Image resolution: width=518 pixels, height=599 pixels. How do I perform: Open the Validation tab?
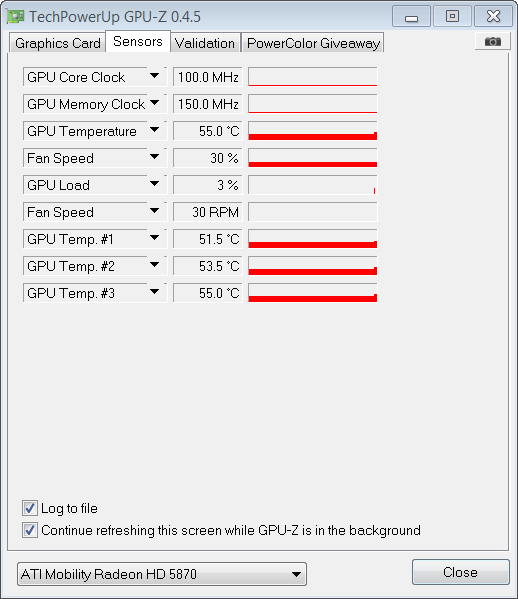pos(205,43)
